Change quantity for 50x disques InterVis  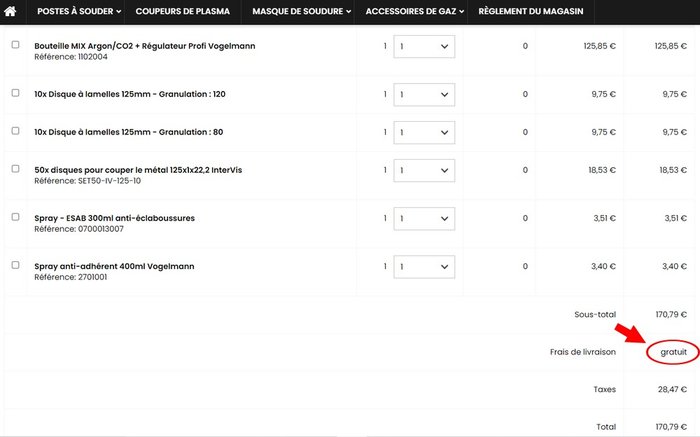pos(423,170)
